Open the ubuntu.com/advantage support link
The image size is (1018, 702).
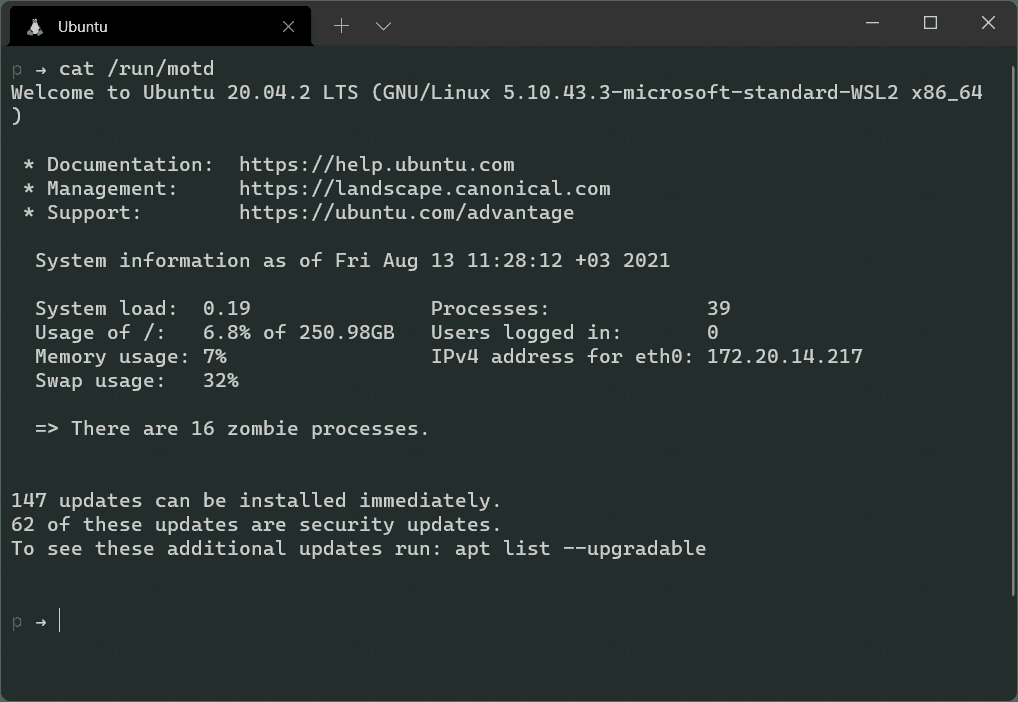(406, 212)
